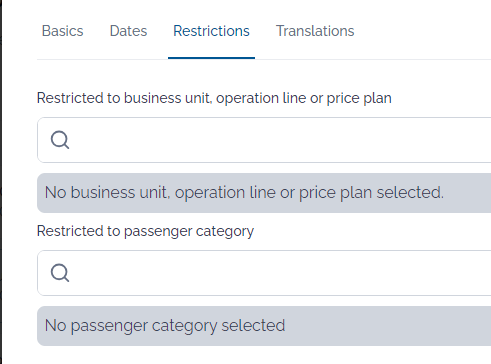
Task: Click the 'No business unit, operation line' notice
Action: (x=264, y=193)
